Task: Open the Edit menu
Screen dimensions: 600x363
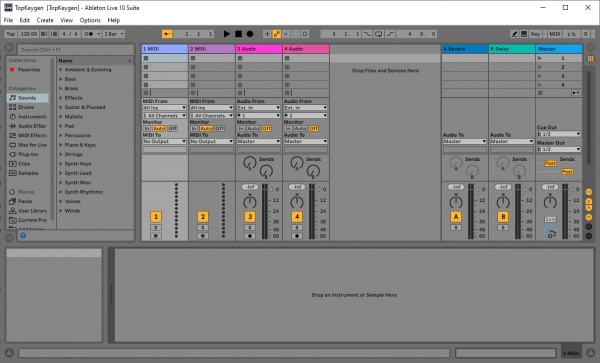Action: coord(24,20)
